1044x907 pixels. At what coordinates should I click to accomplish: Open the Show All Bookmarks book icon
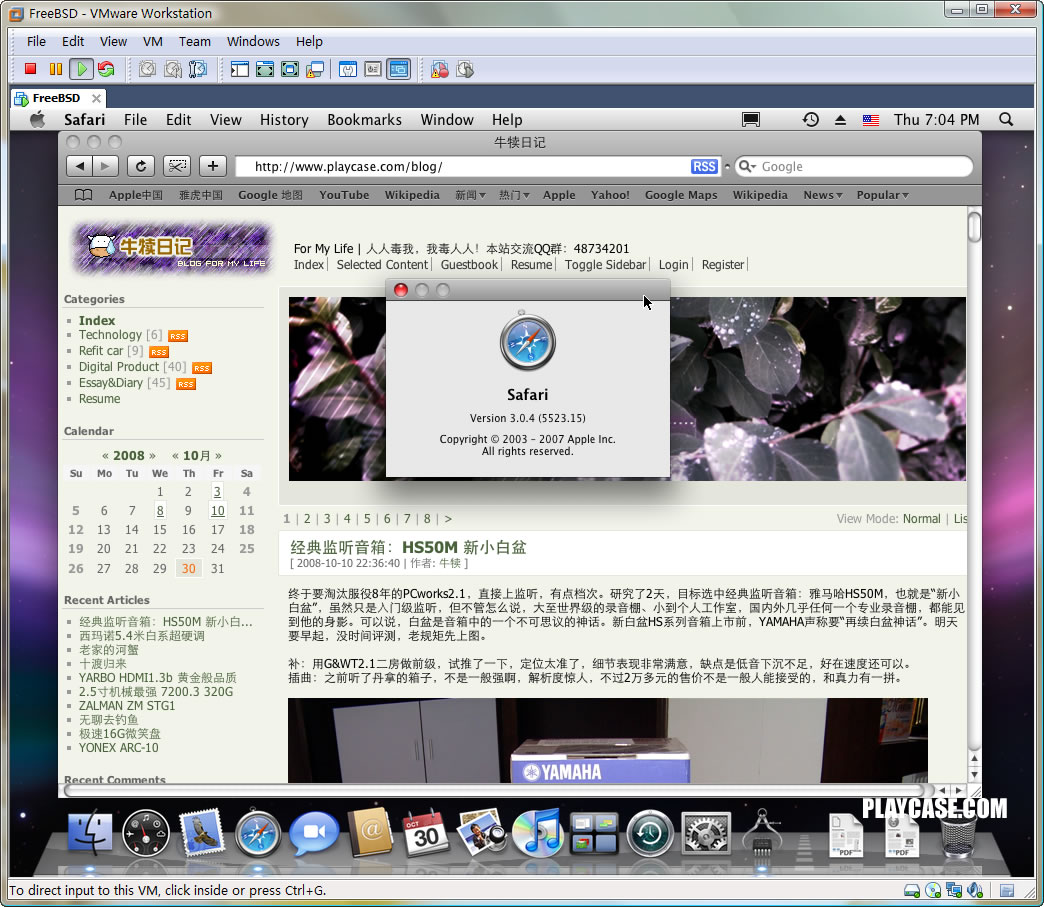coord(83,195)
